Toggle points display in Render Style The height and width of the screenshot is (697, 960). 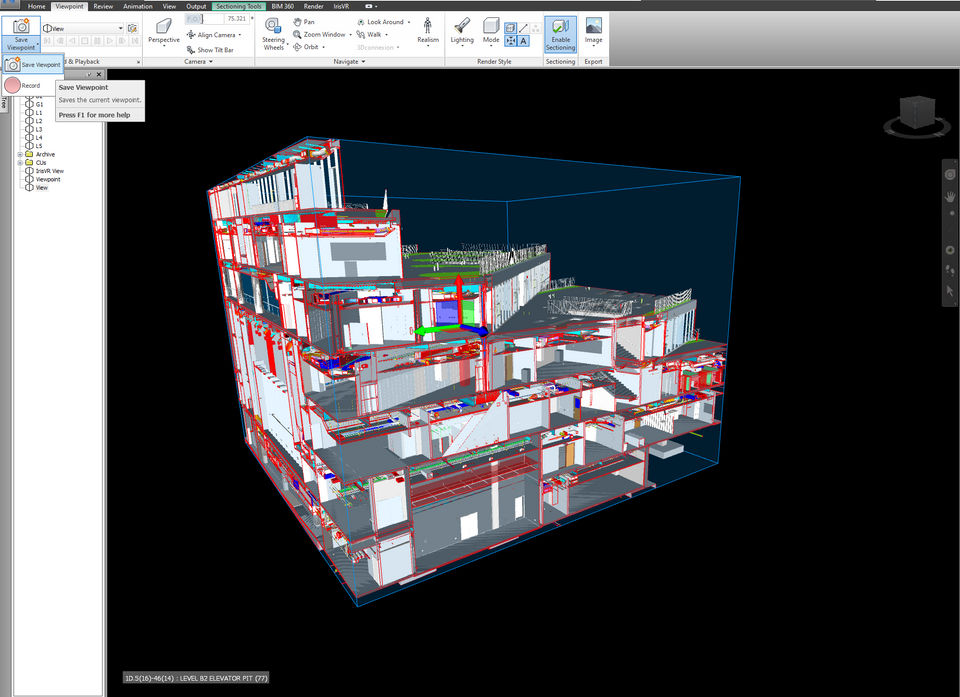click(536, 28)
